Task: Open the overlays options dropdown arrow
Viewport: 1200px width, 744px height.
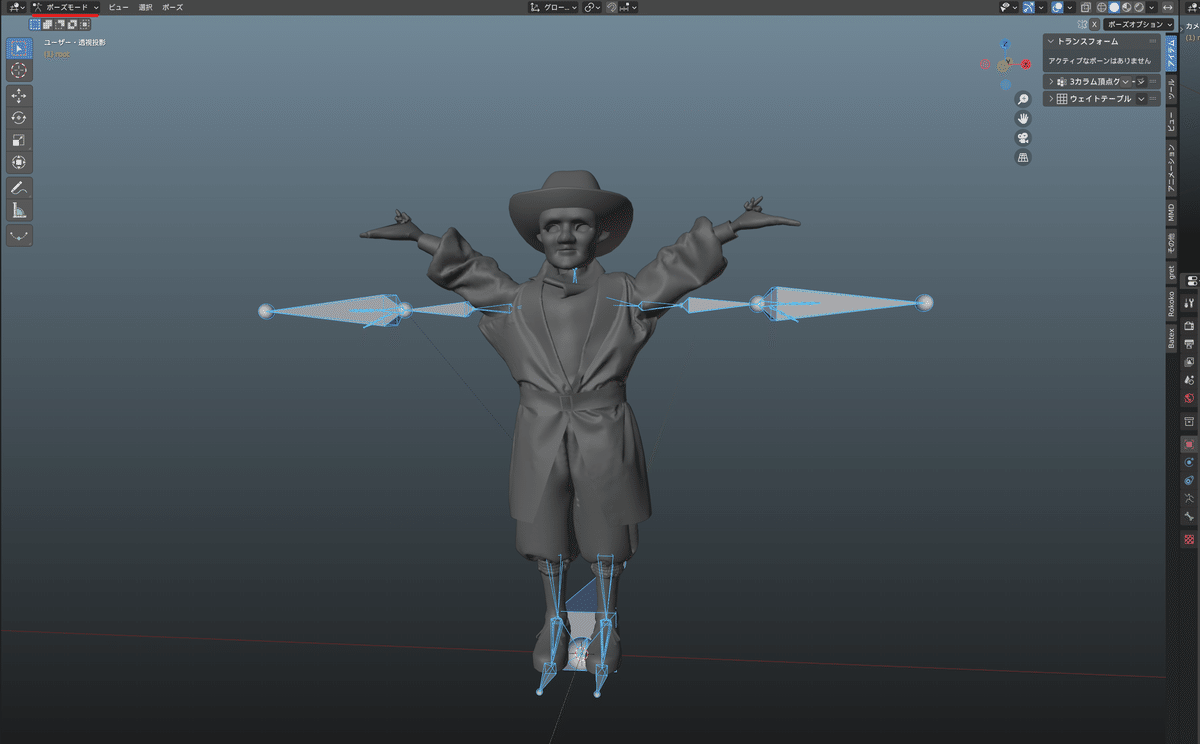Action: pyautogui.click(x=1069, y=7)
